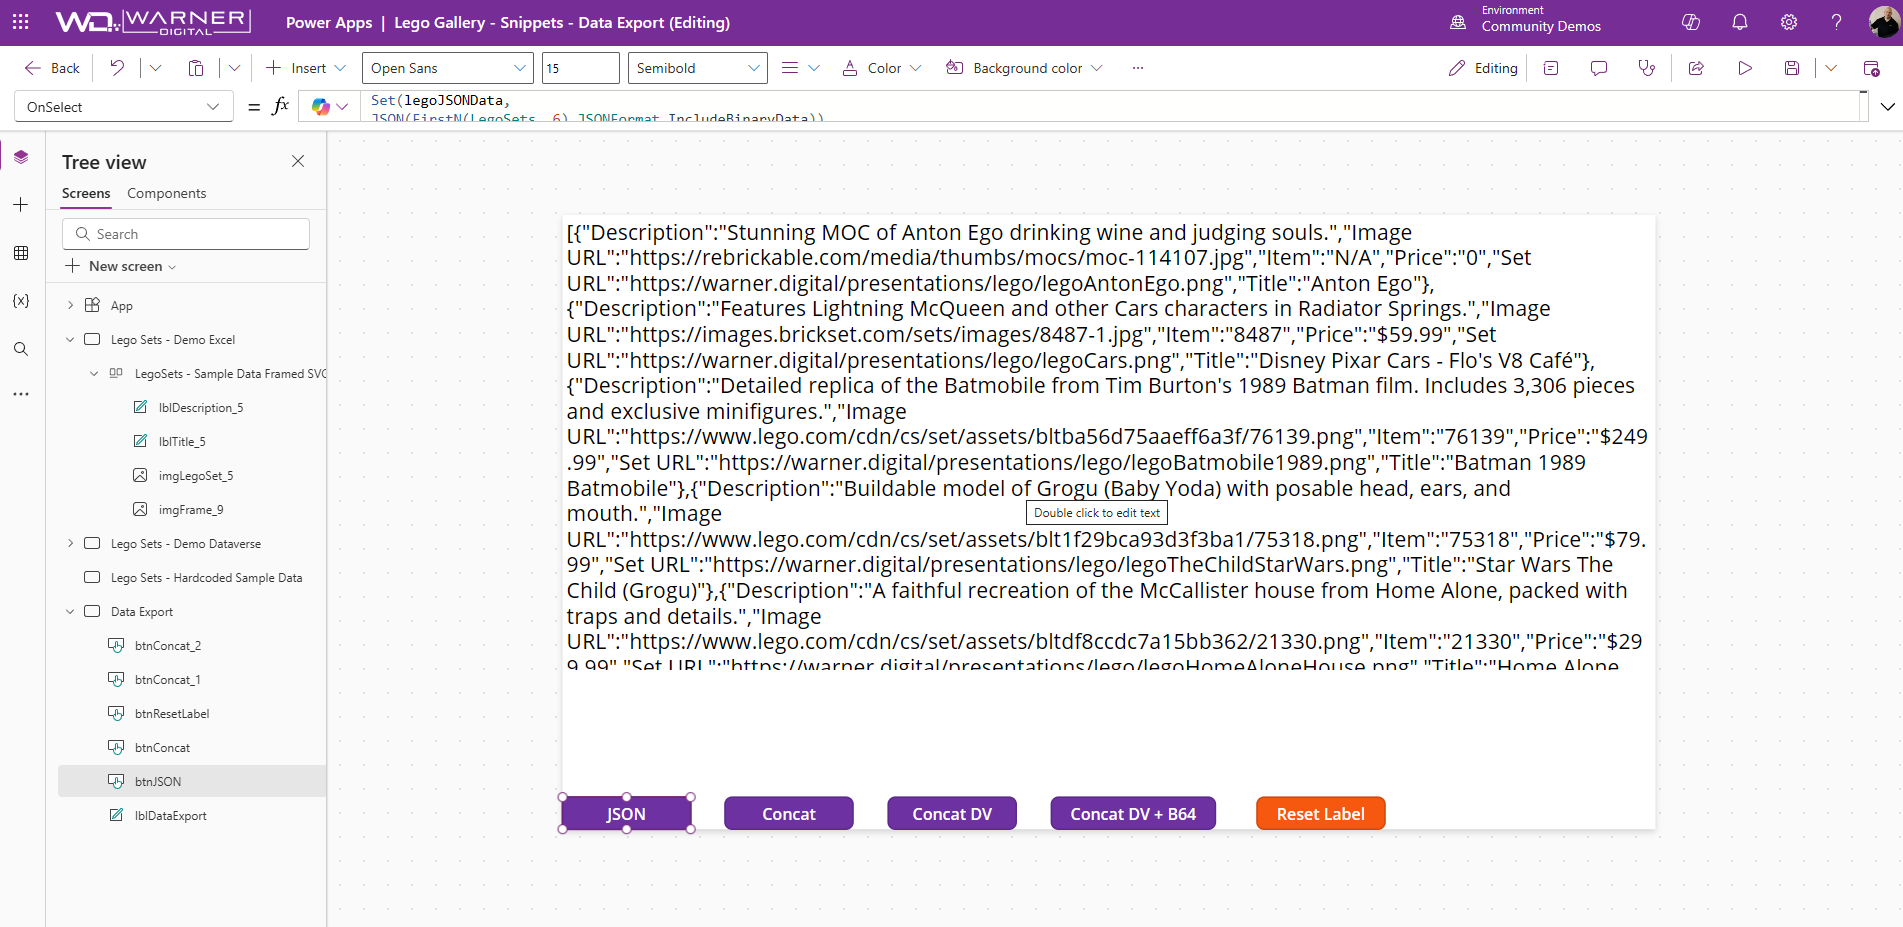Open the Color picker
The width and height of the screenshot is (1903, 927).
point(881,68)
